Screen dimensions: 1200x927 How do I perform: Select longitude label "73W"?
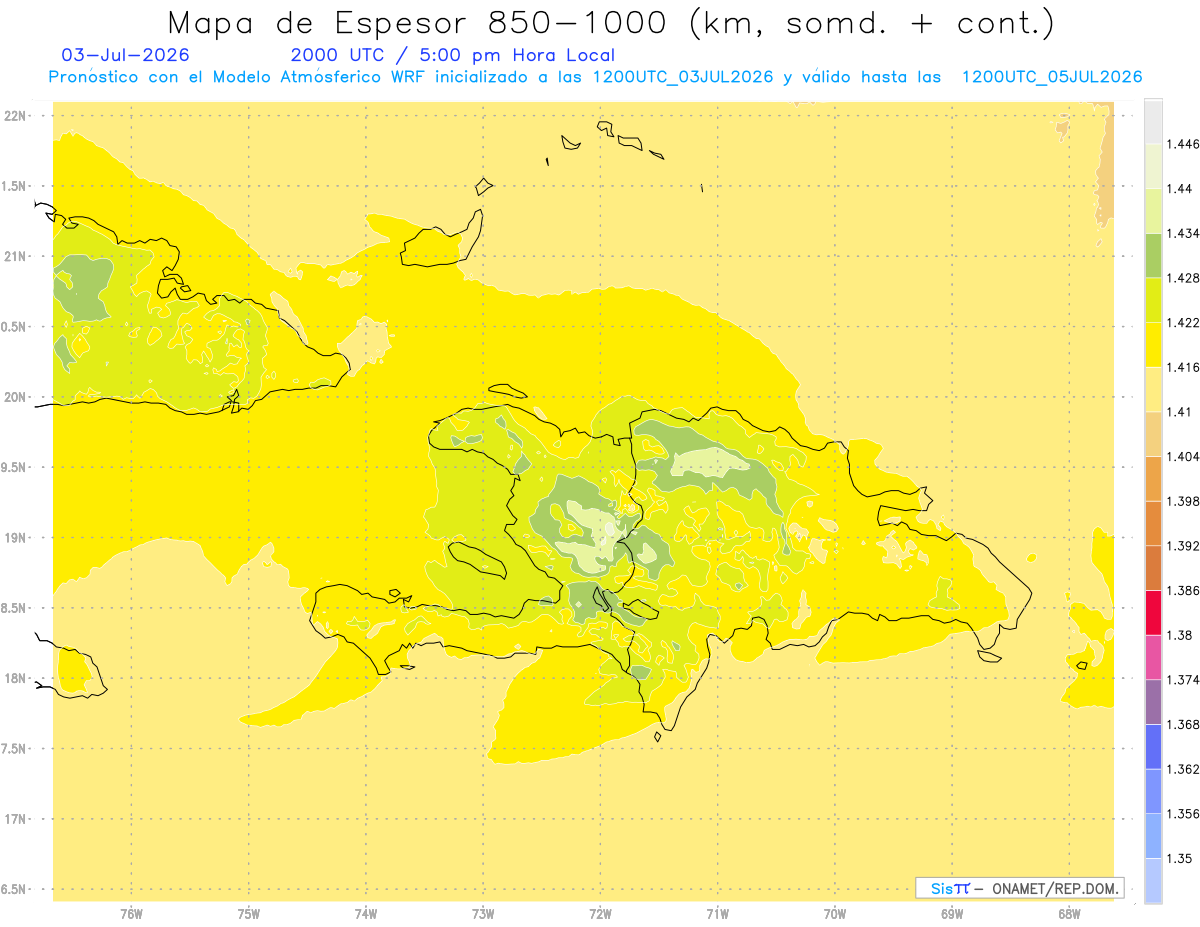click(x=483, y=914)
